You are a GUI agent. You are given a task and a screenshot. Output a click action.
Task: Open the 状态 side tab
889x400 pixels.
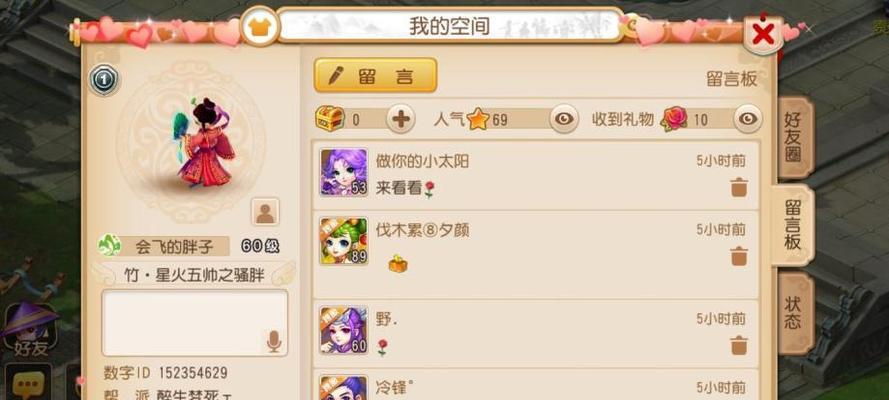point(793,312)
